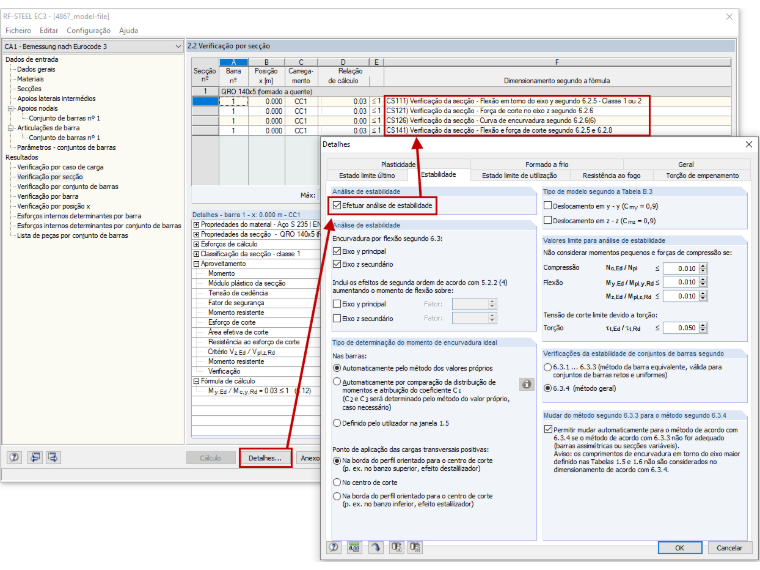Image resolution: width=760 pixels, height=570 pixels.
Task: Uncheck 'Eixo z secundário' under Encurvadura por flexão
Action: coord(337,265)
